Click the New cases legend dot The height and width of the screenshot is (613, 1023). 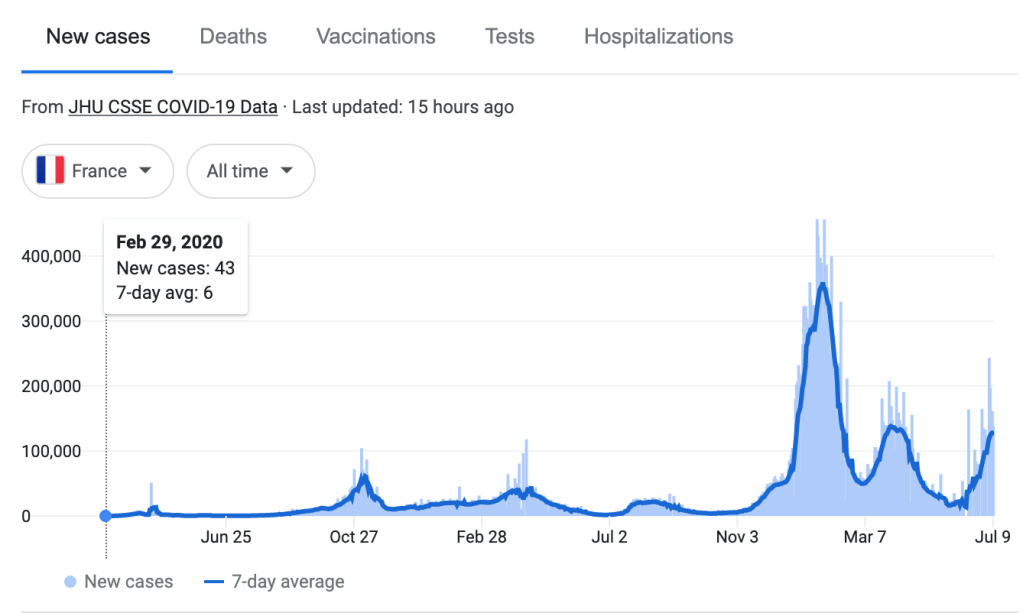click(70, 582)
